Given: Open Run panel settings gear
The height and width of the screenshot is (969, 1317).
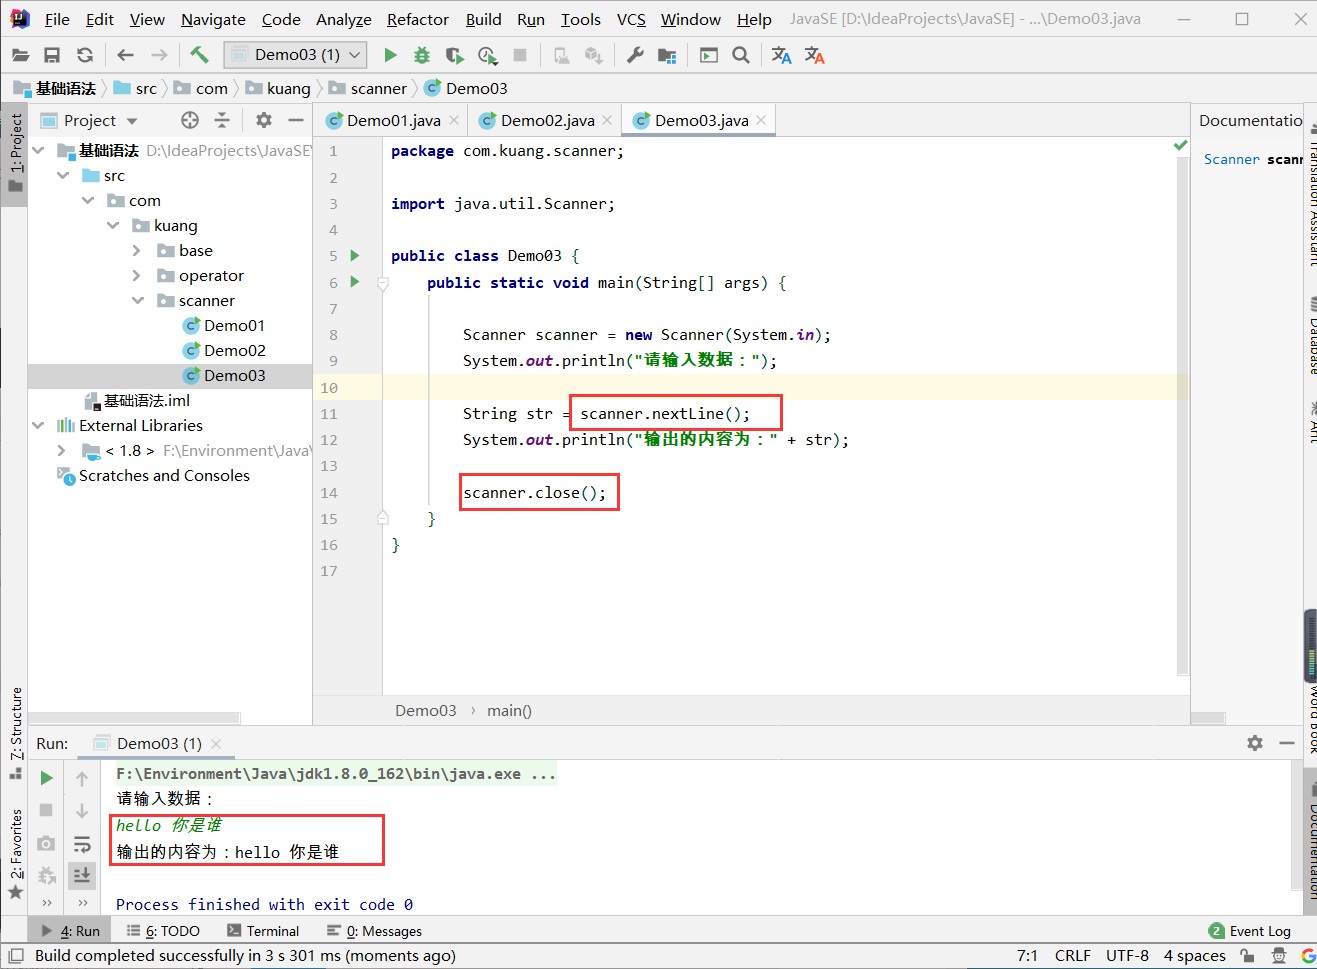Looking at the screenshot, I should coord(1255,743).
